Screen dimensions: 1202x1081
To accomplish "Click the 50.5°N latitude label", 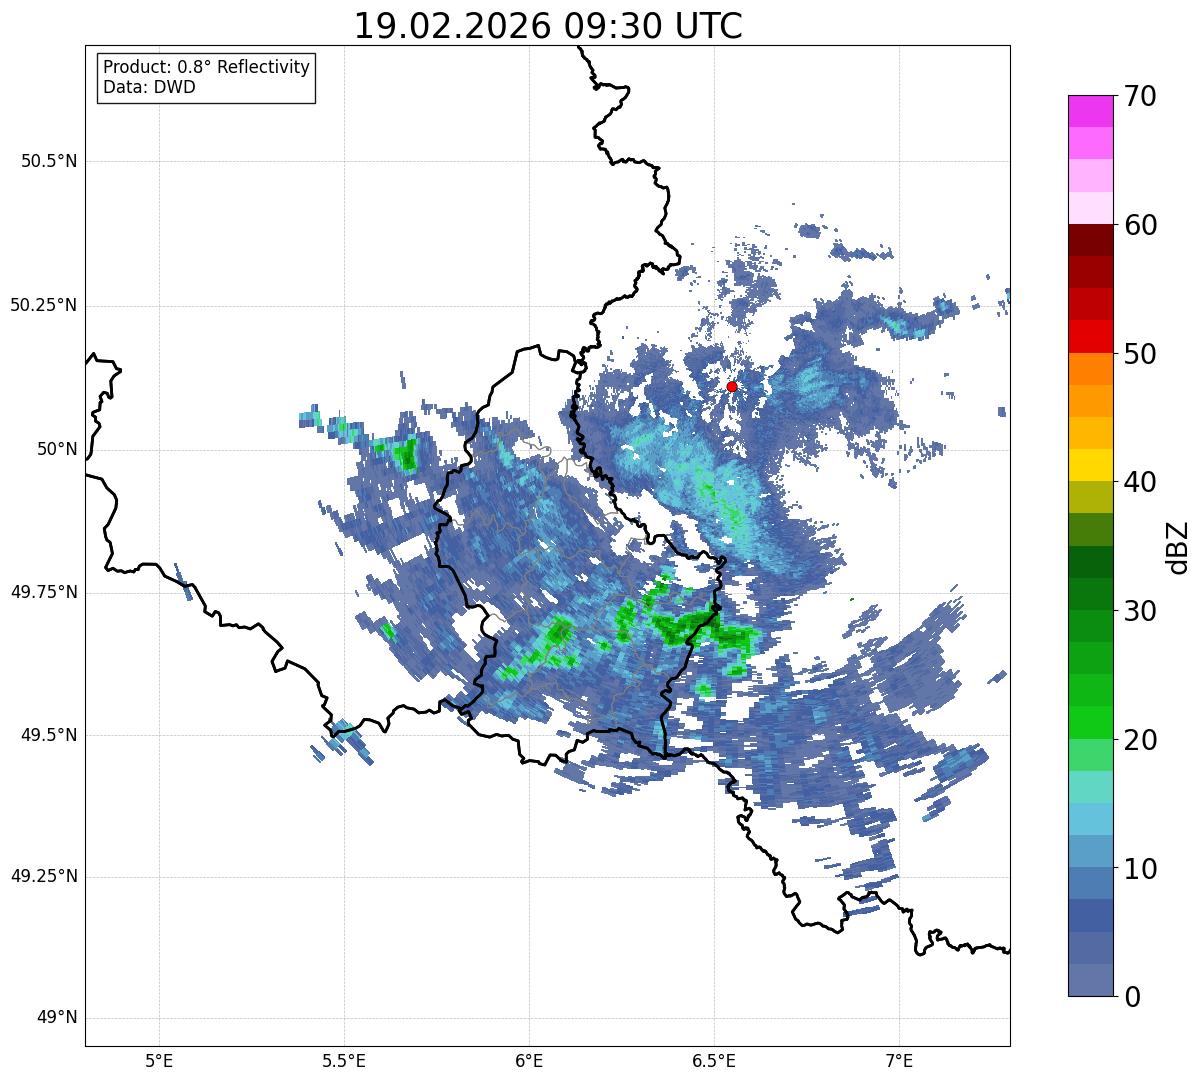I will click(x=48, y=161).
